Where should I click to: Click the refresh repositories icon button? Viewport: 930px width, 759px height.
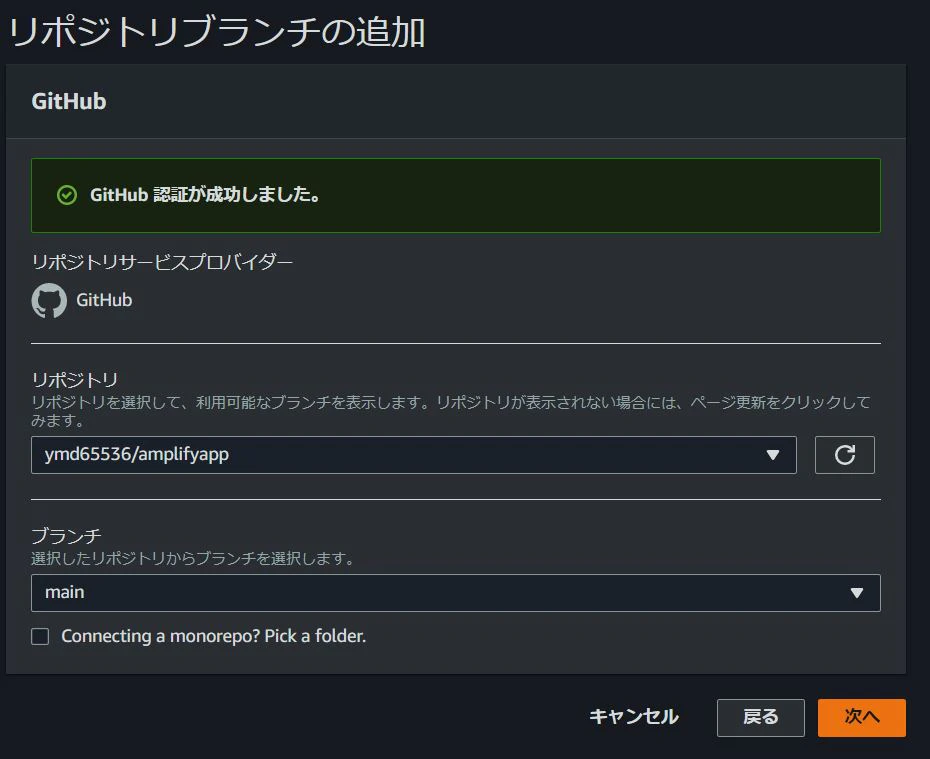coord(845,455)
